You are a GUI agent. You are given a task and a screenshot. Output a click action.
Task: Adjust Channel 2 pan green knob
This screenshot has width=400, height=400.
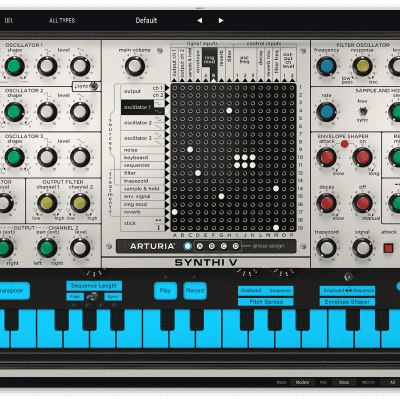coord(47,248)
